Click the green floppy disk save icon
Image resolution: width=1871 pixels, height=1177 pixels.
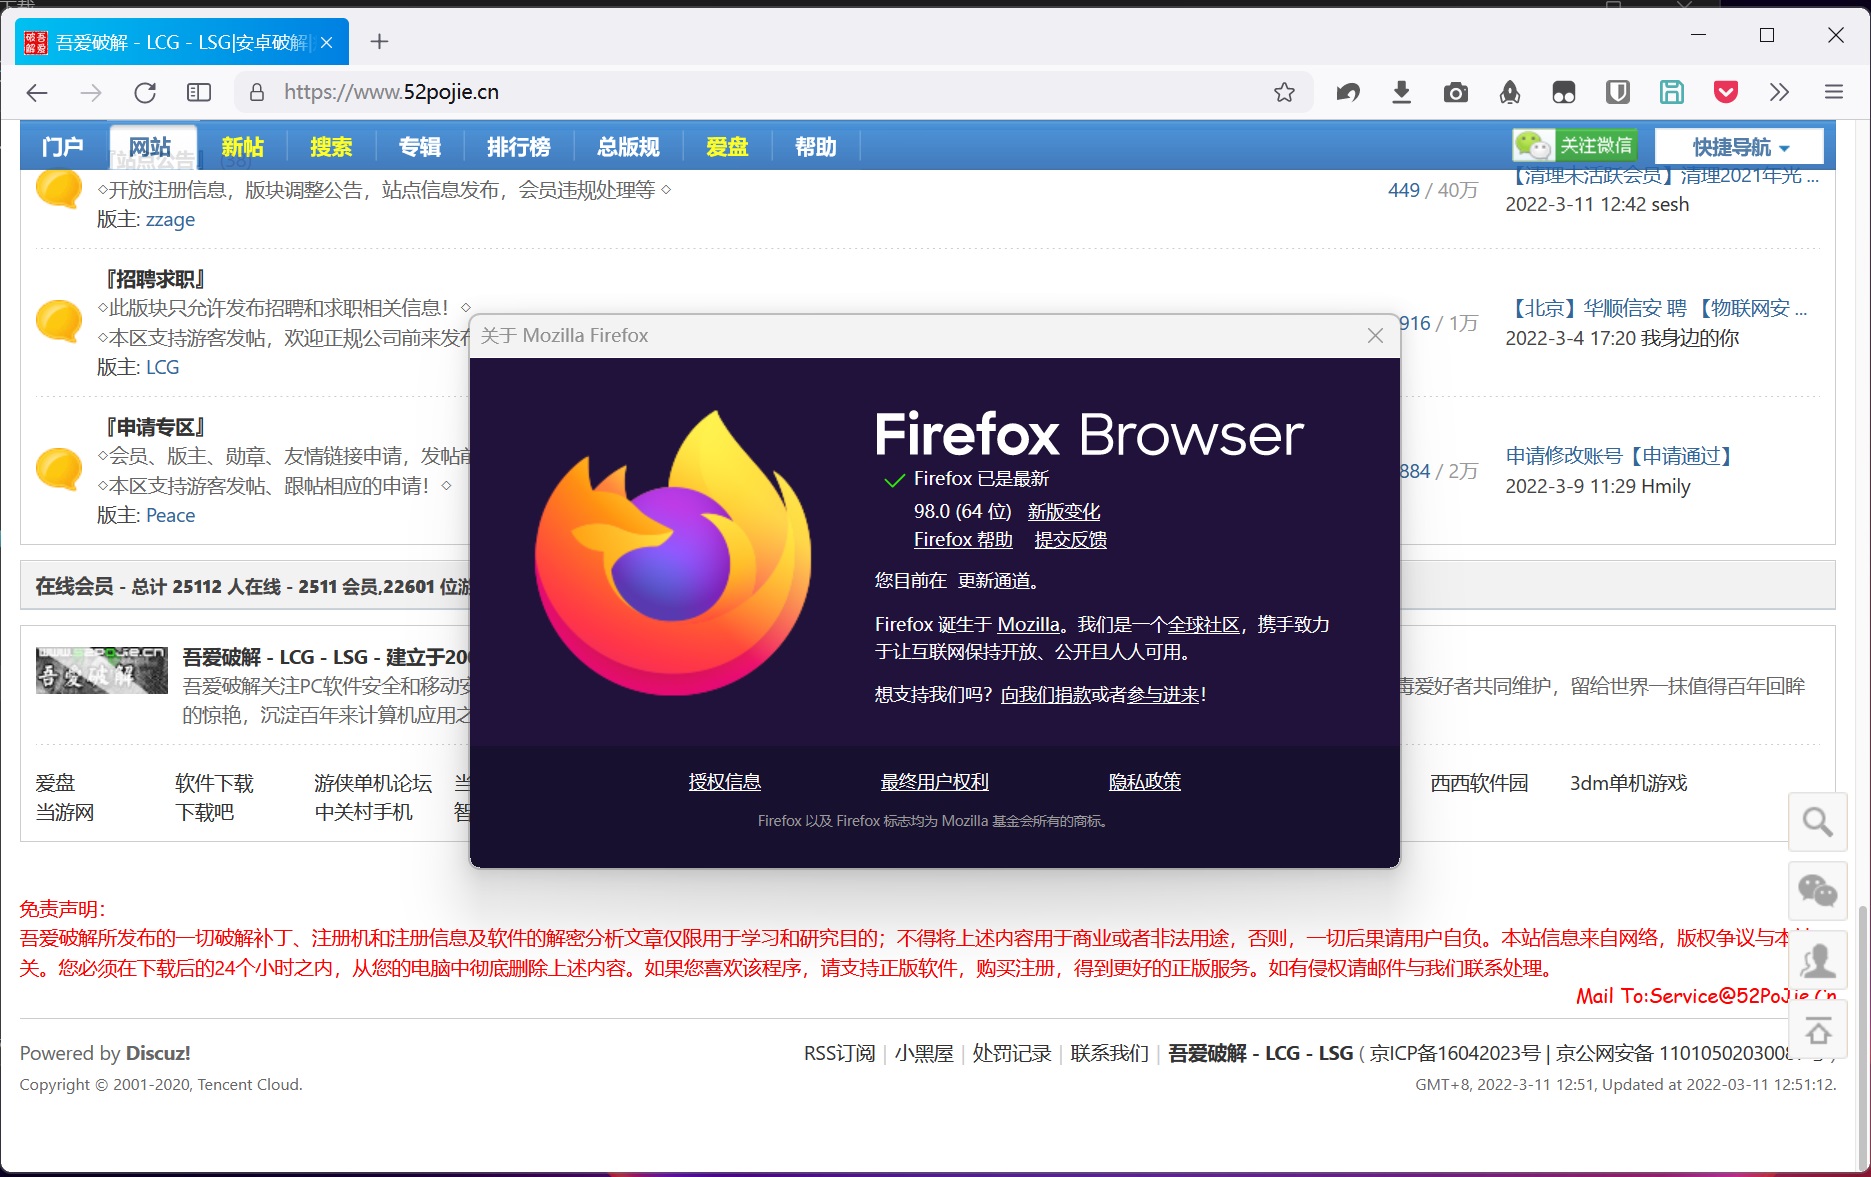click(x=1672, y=92)
